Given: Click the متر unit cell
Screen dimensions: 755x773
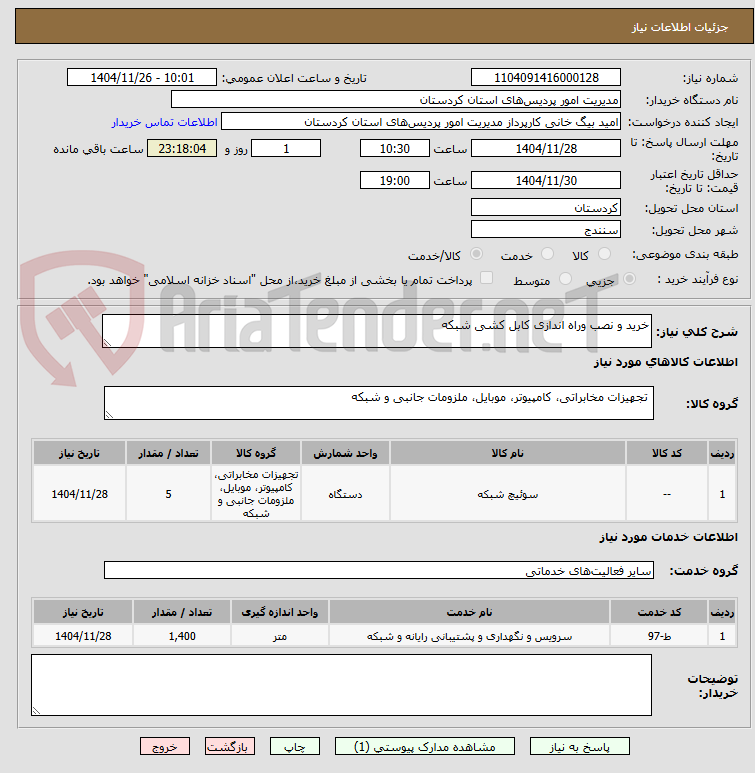Looking at the screenshot, I should click(x=280, y=636).
